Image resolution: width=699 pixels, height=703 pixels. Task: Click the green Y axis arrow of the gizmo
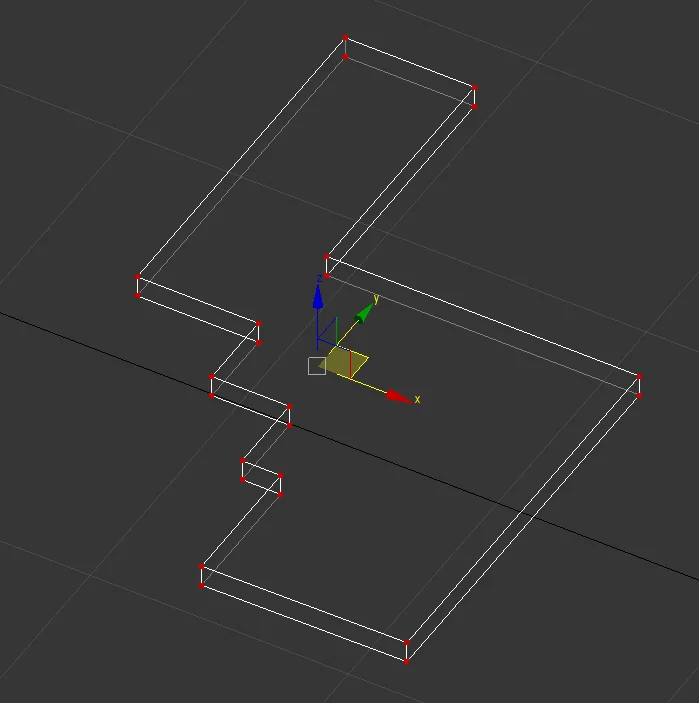pos(364,313)
